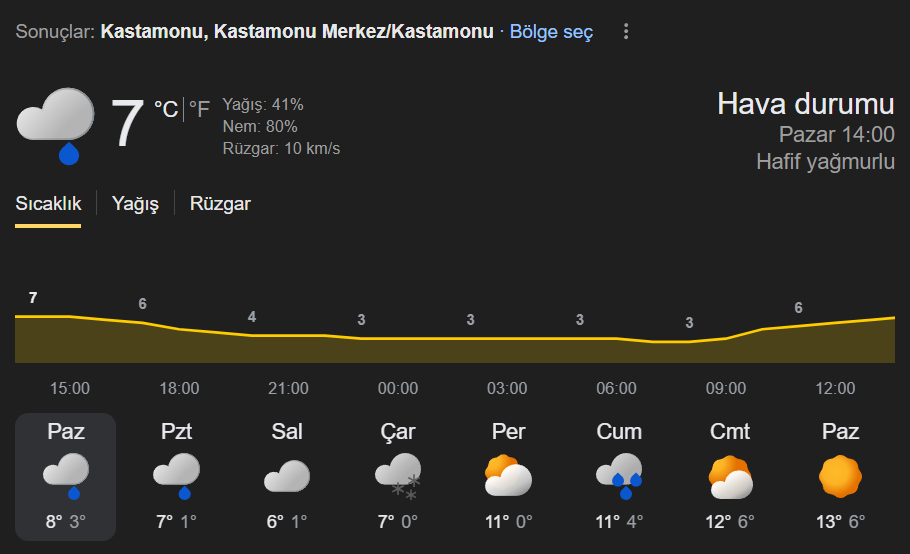The image size is (910, 554).
Task: Select the highlighted Paz day forecast card
Action: 66,476
